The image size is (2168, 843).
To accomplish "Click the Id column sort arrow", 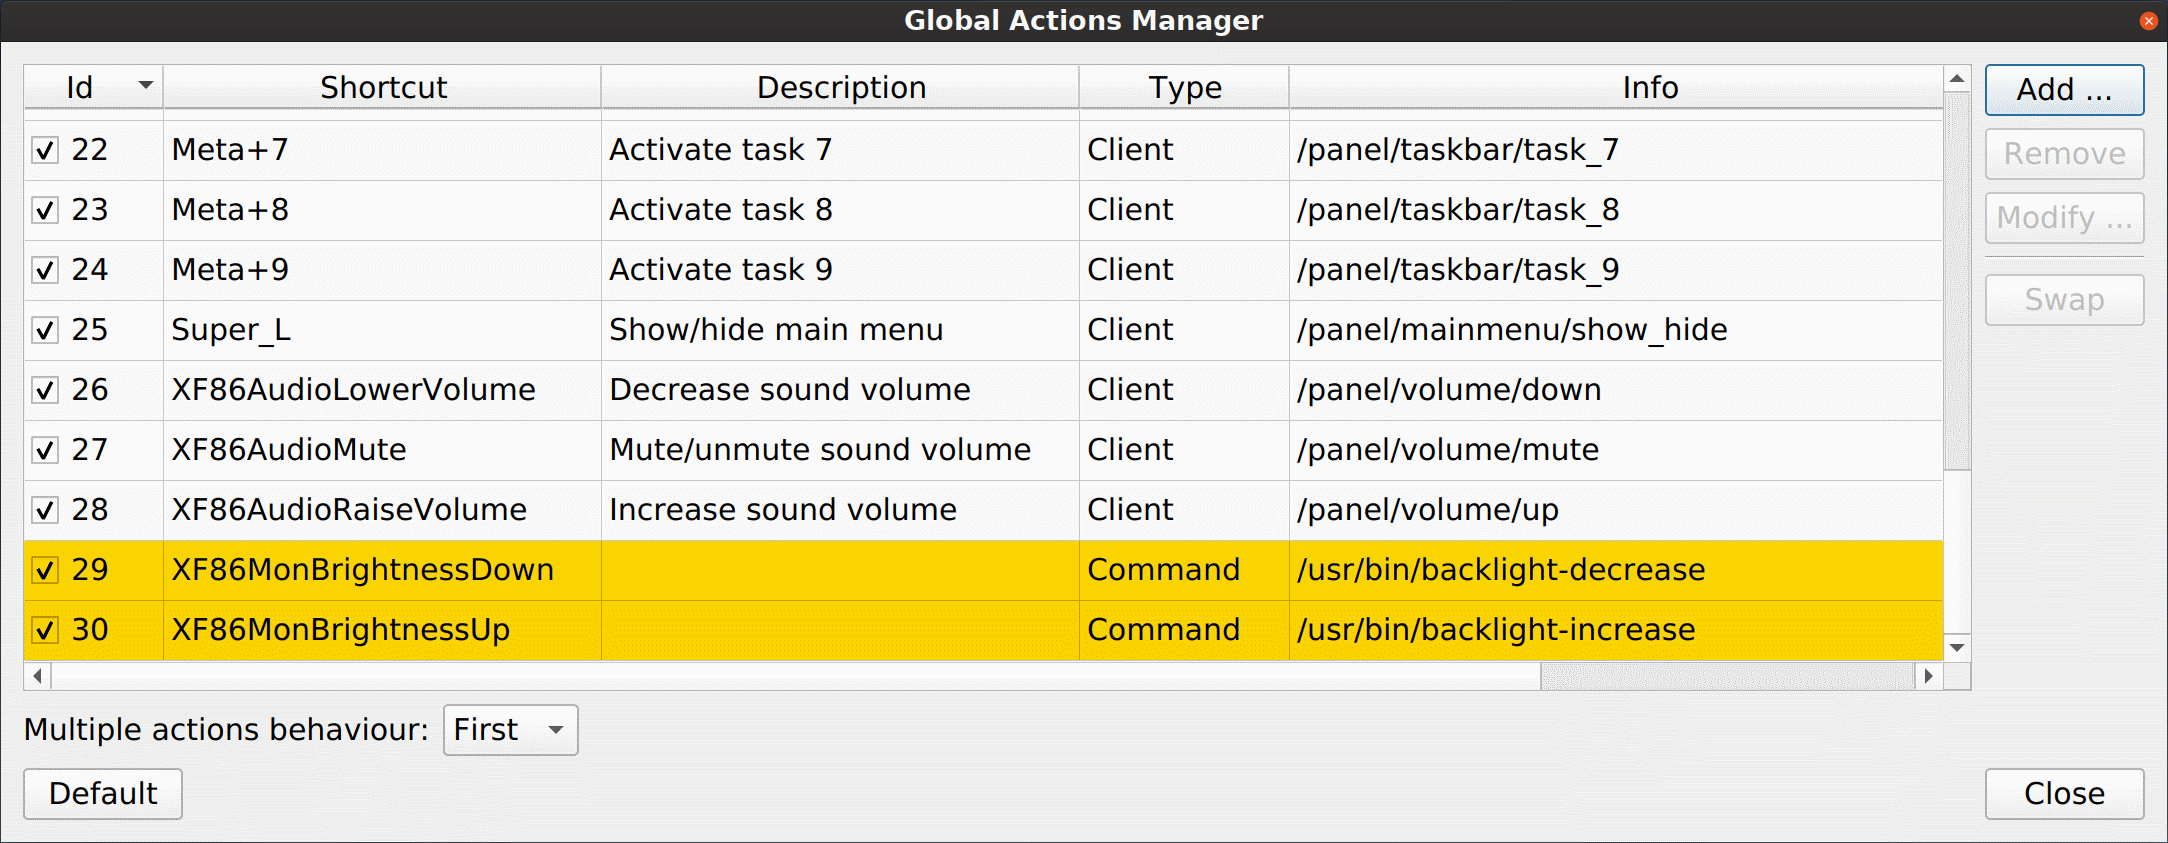I will pos(146,86).
